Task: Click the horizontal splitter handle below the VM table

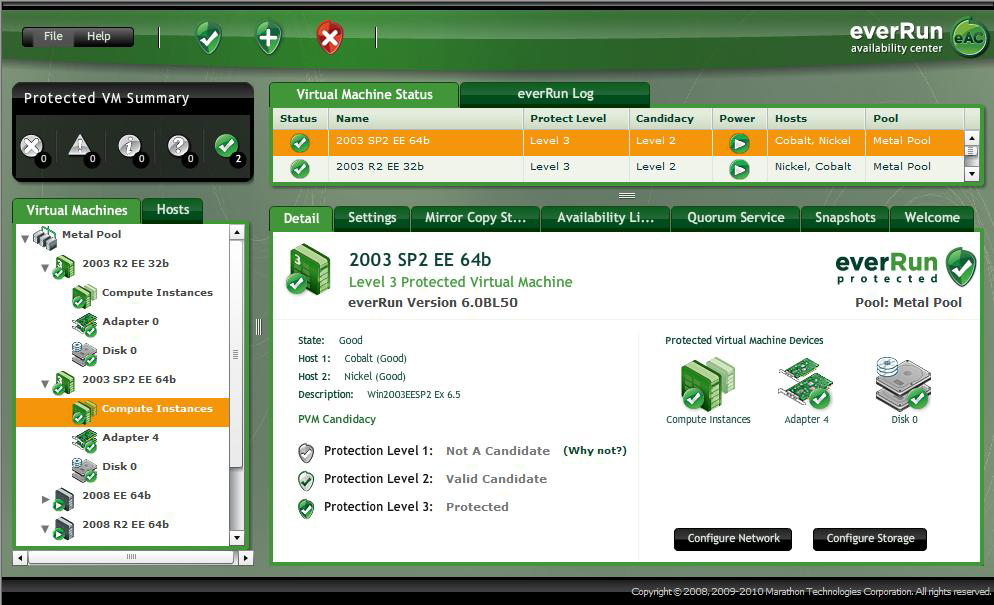Action: 627,195
